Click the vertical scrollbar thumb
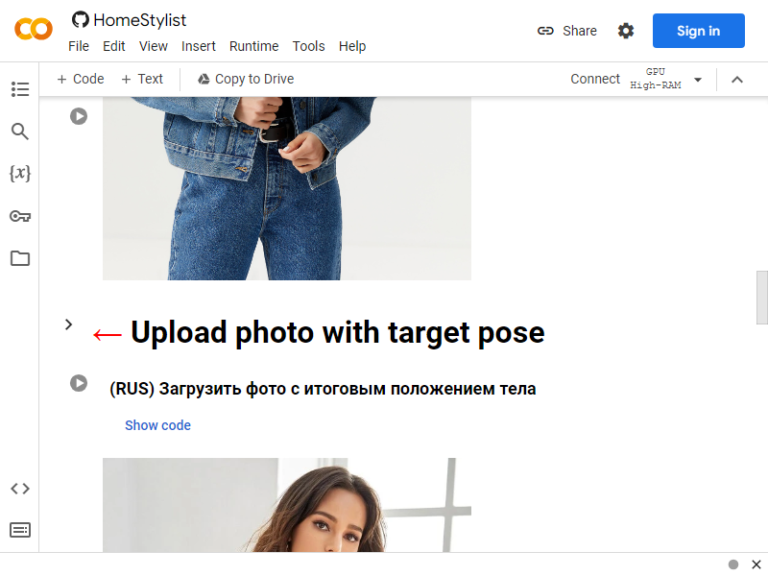The width and height of the screenshot is (768, 576). [762, 297]
